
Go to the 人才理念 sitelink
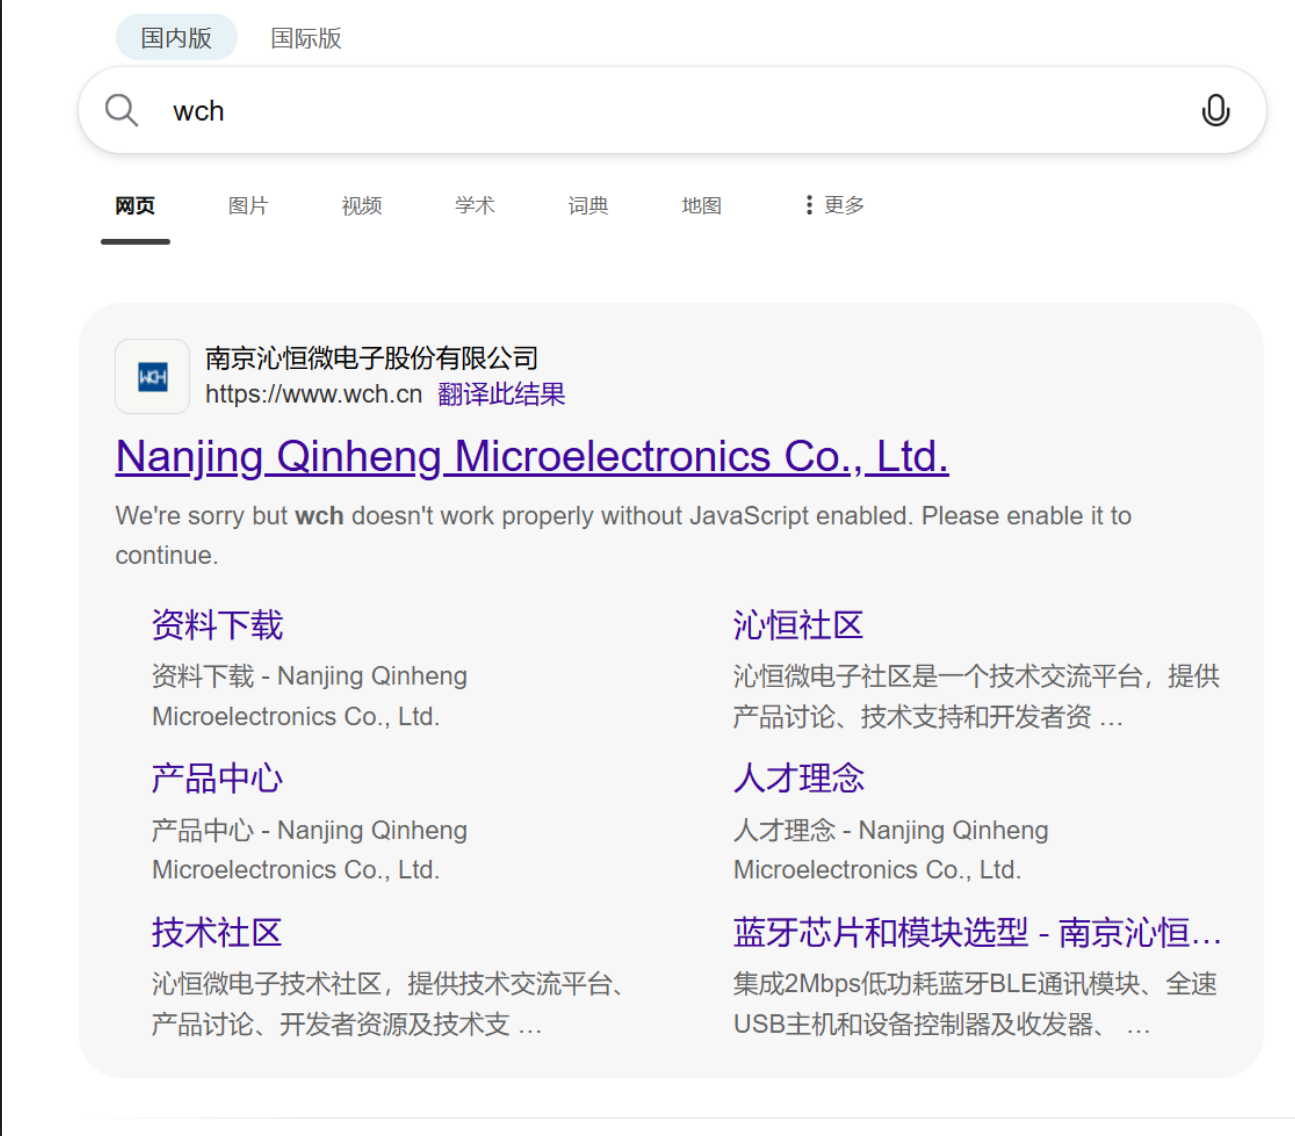798,778
